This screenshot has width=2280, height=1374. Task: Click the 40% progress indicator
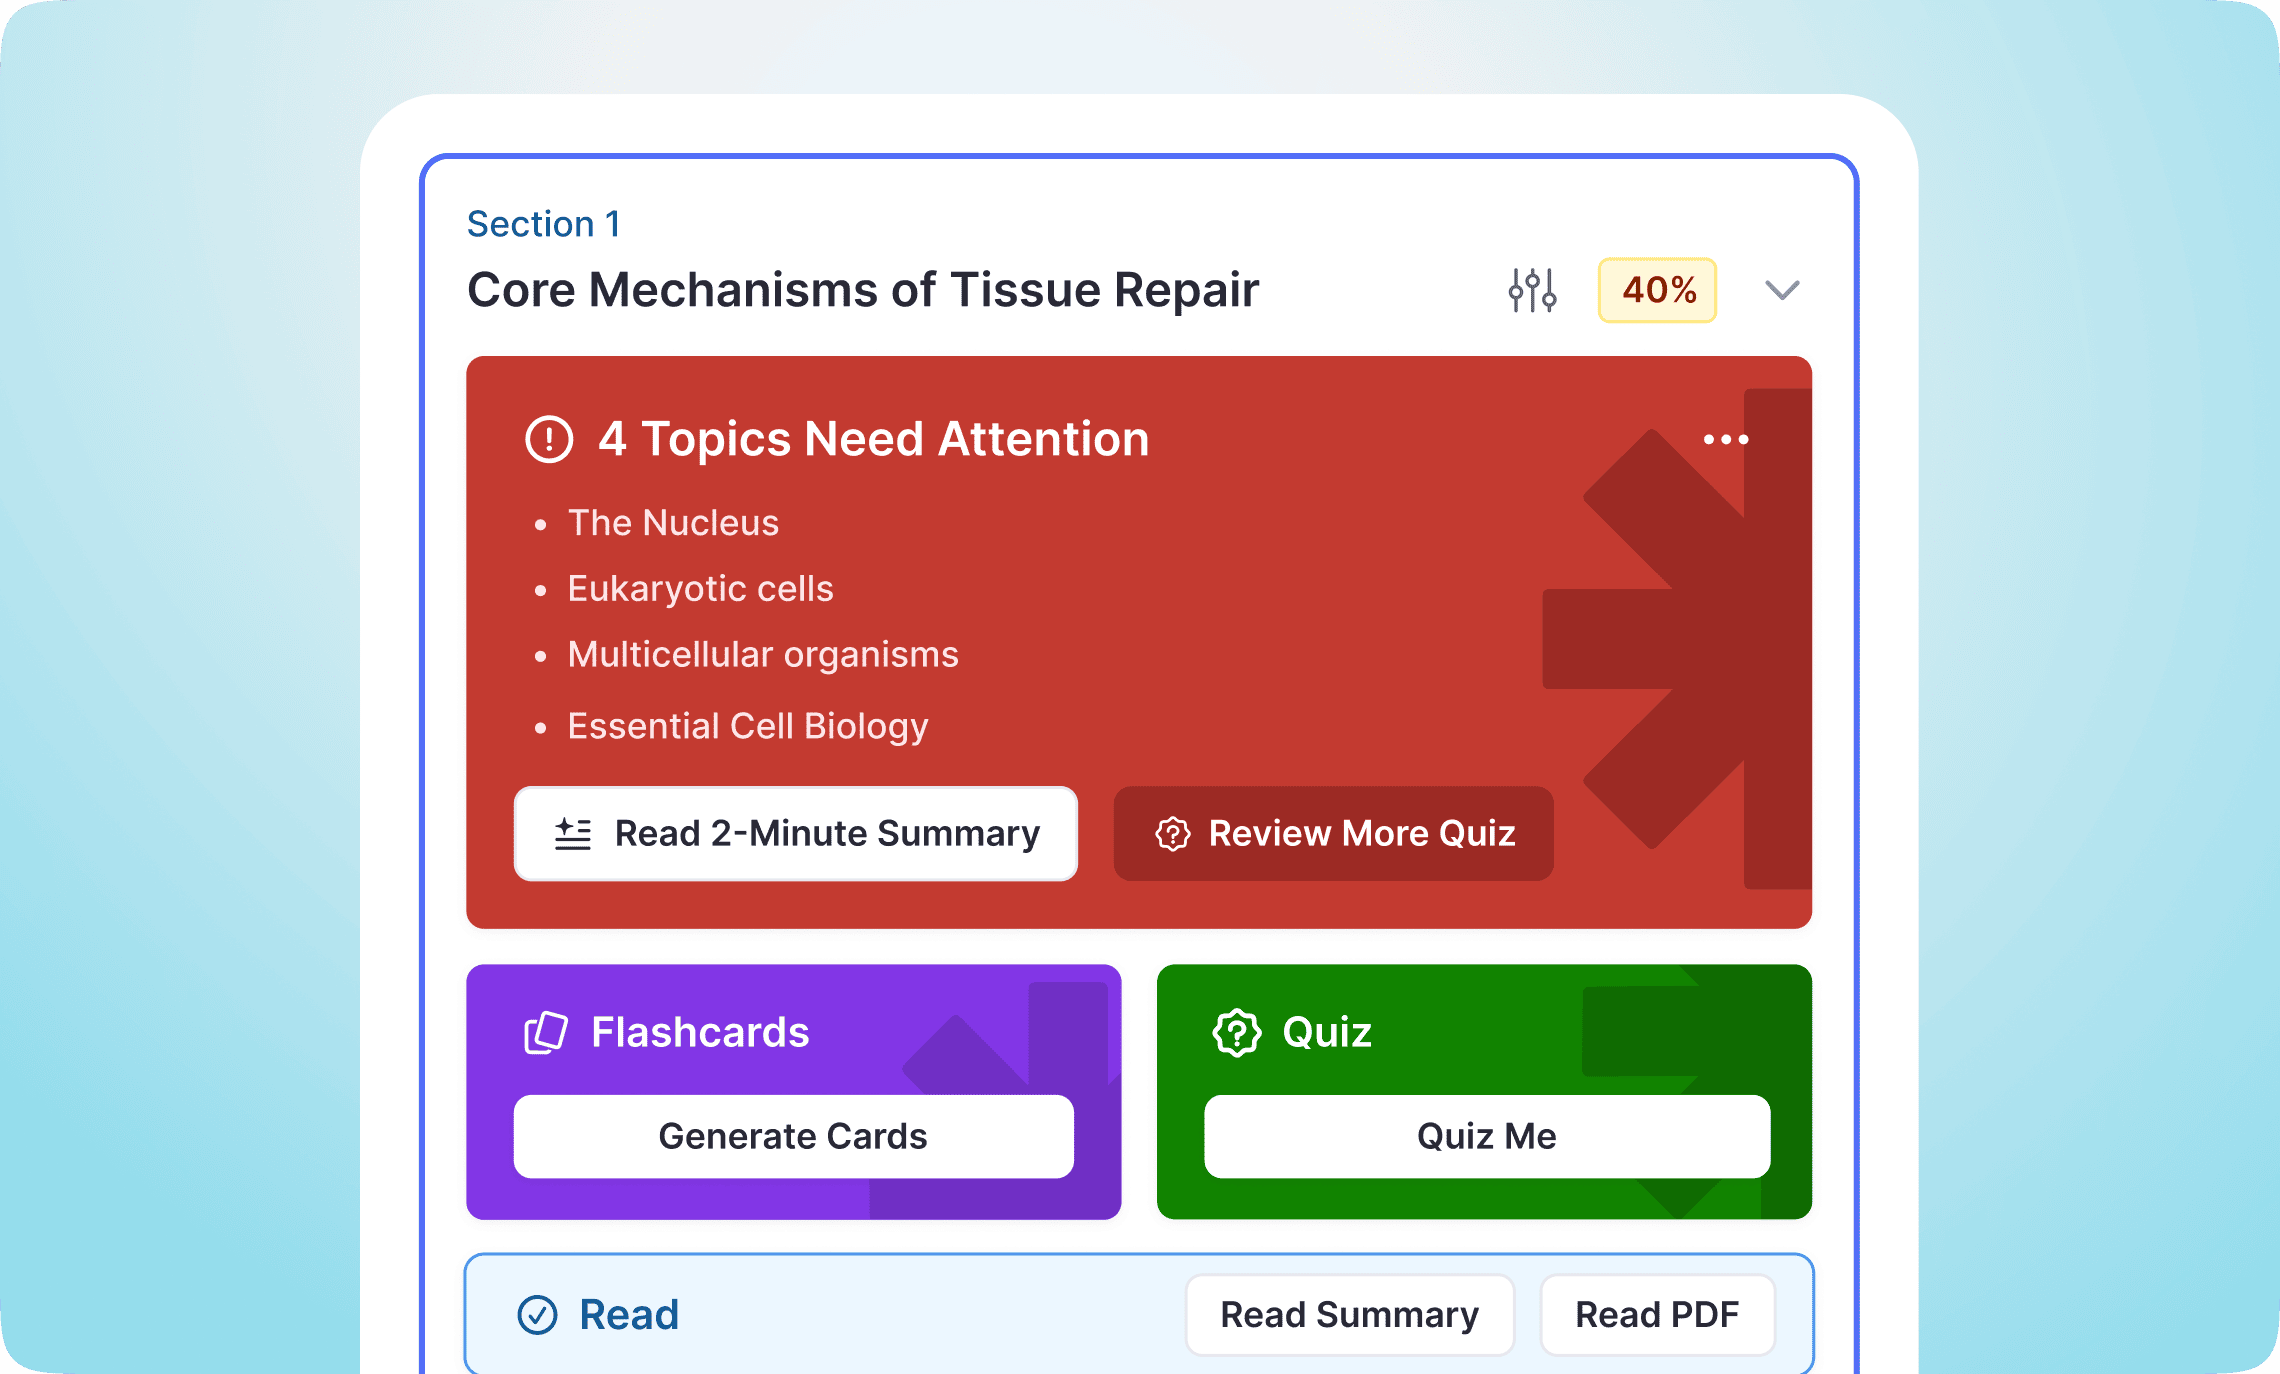point(1655,290)
